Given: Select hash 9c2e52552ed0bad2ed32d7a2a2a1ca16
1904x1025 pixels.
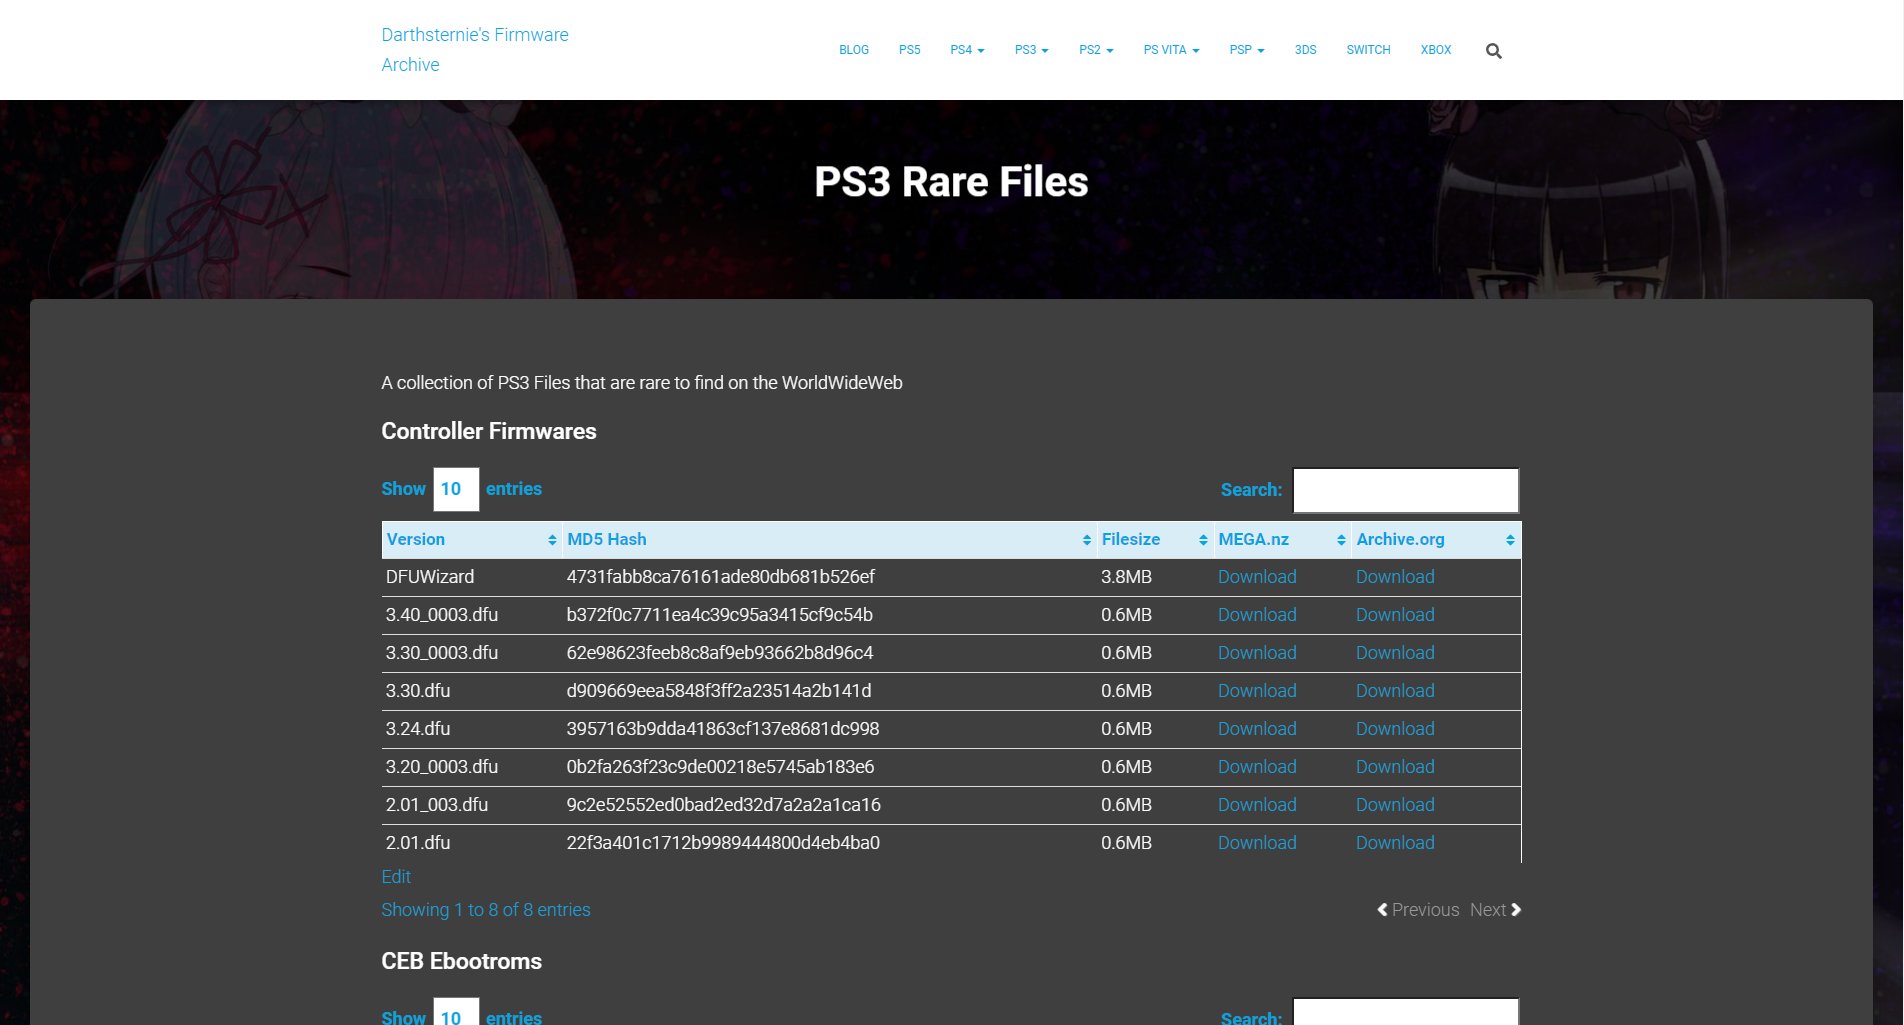Looking at the screenshot, I should pyautogui.click(x=724, y=805).
